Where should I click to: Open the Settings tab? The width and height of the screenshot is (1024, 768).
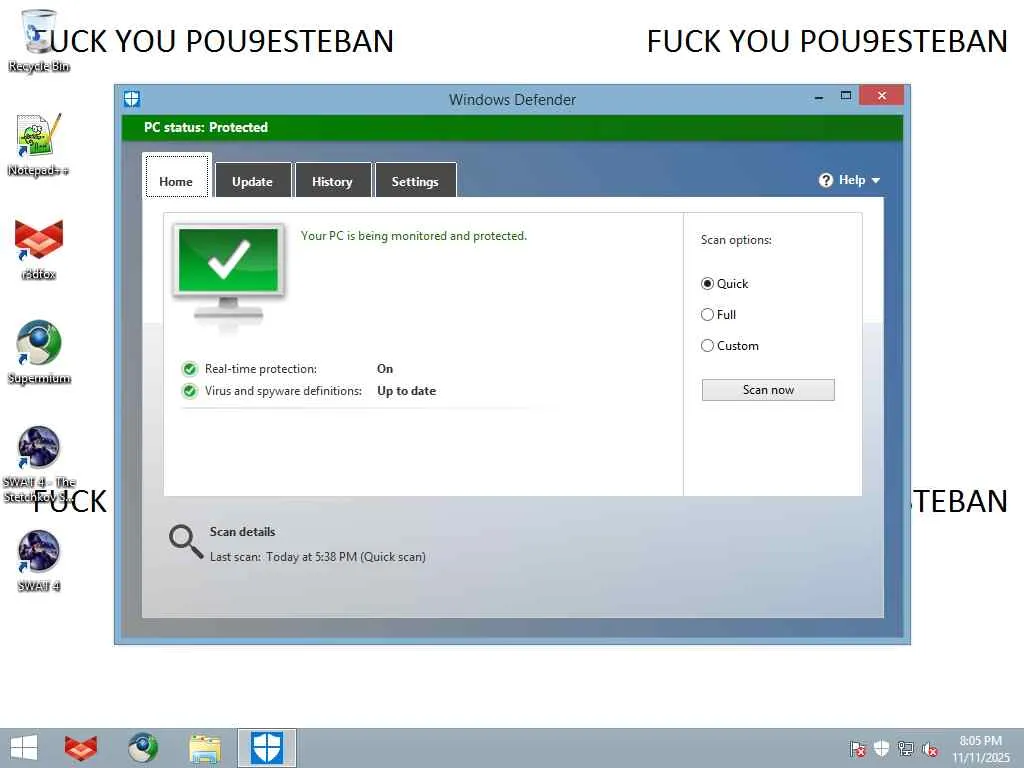[415, 180]
